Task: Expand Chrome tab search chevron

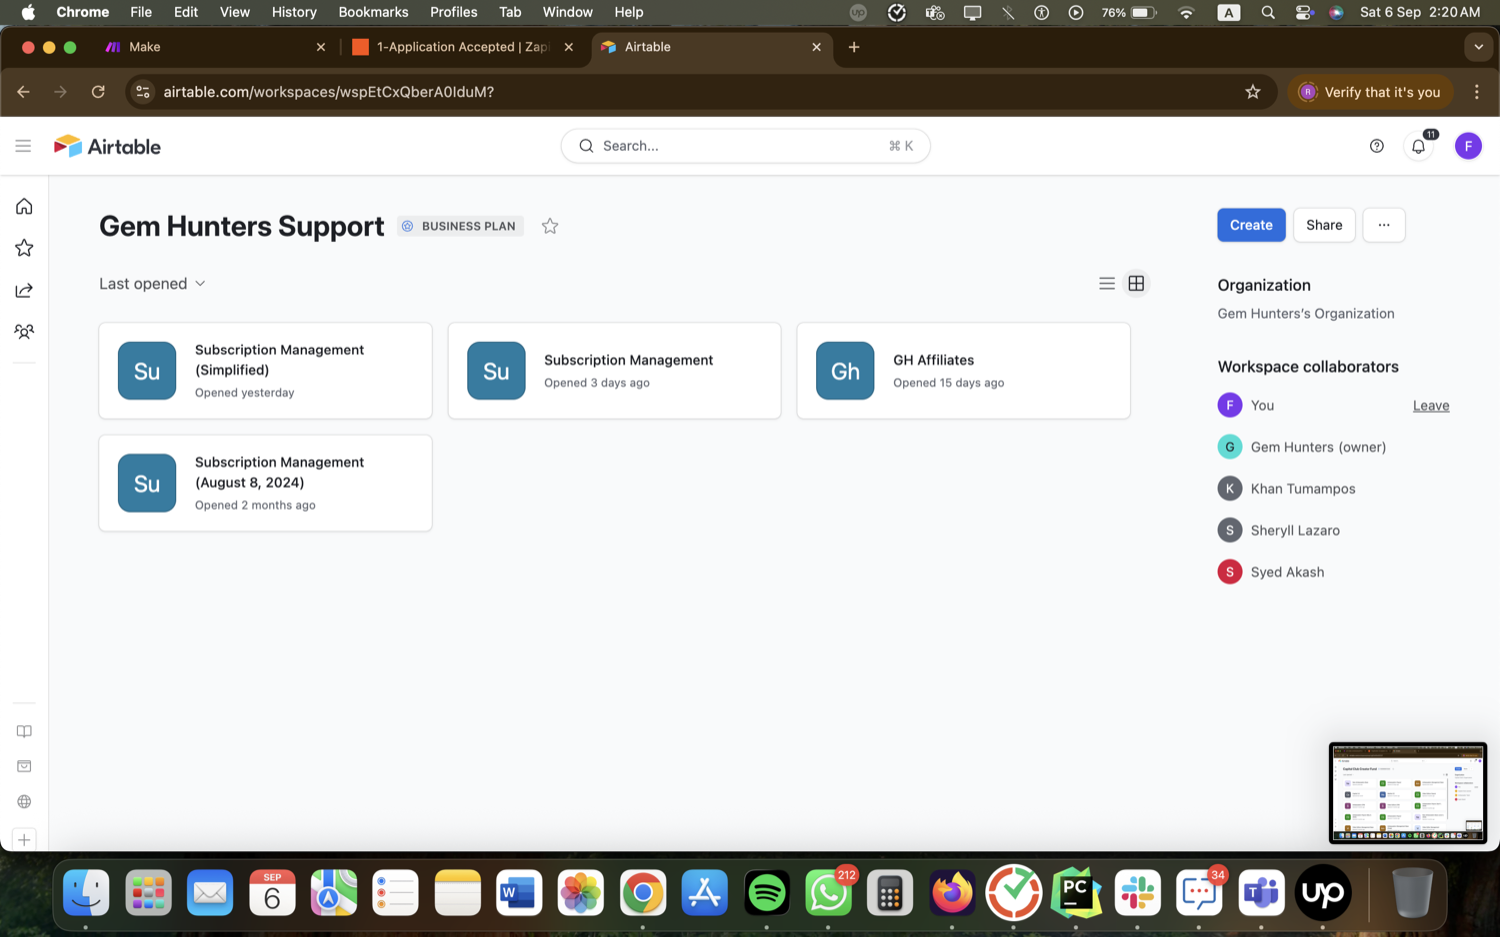Action: tap(1478, 47)
